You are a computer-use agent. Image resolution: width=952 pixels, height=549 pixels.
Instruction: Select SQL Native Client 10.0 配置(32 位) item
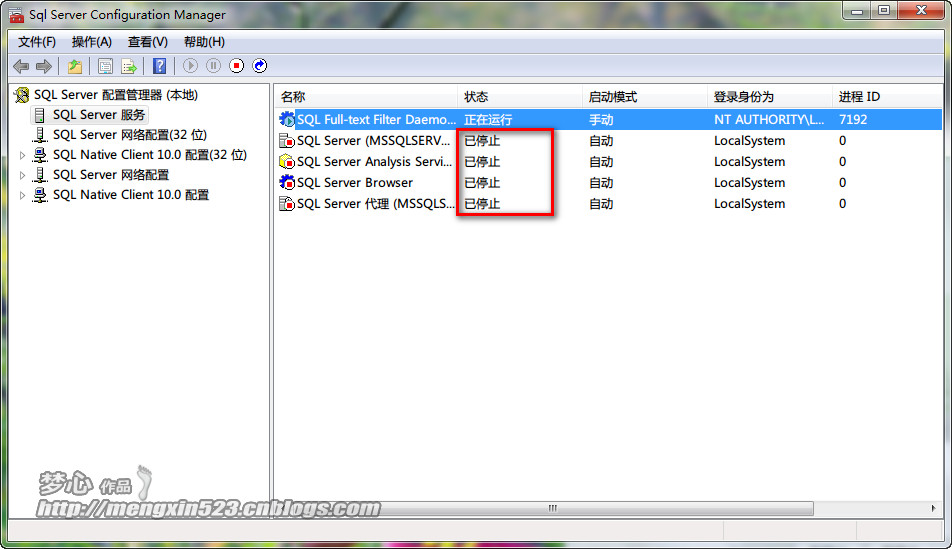point(150,155)
